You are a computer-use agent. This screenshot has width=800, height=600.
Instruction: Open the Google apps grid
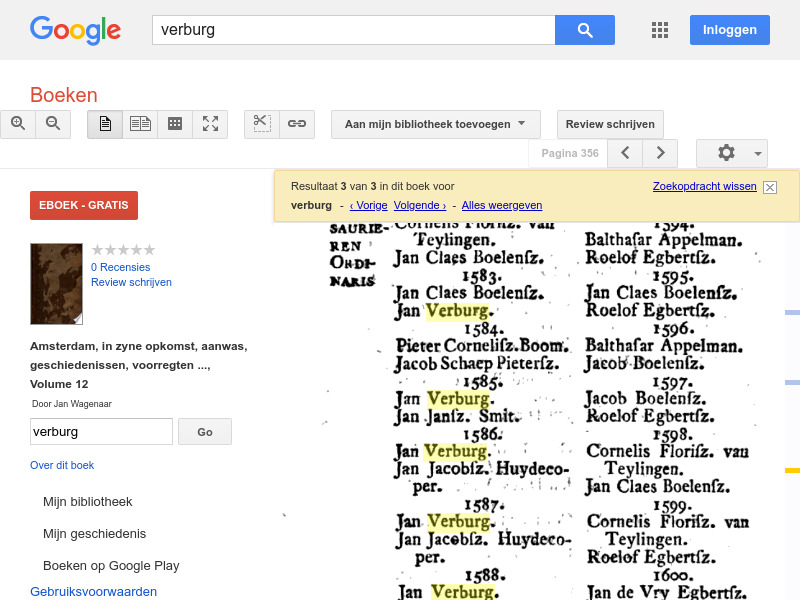tap(660, 30)
